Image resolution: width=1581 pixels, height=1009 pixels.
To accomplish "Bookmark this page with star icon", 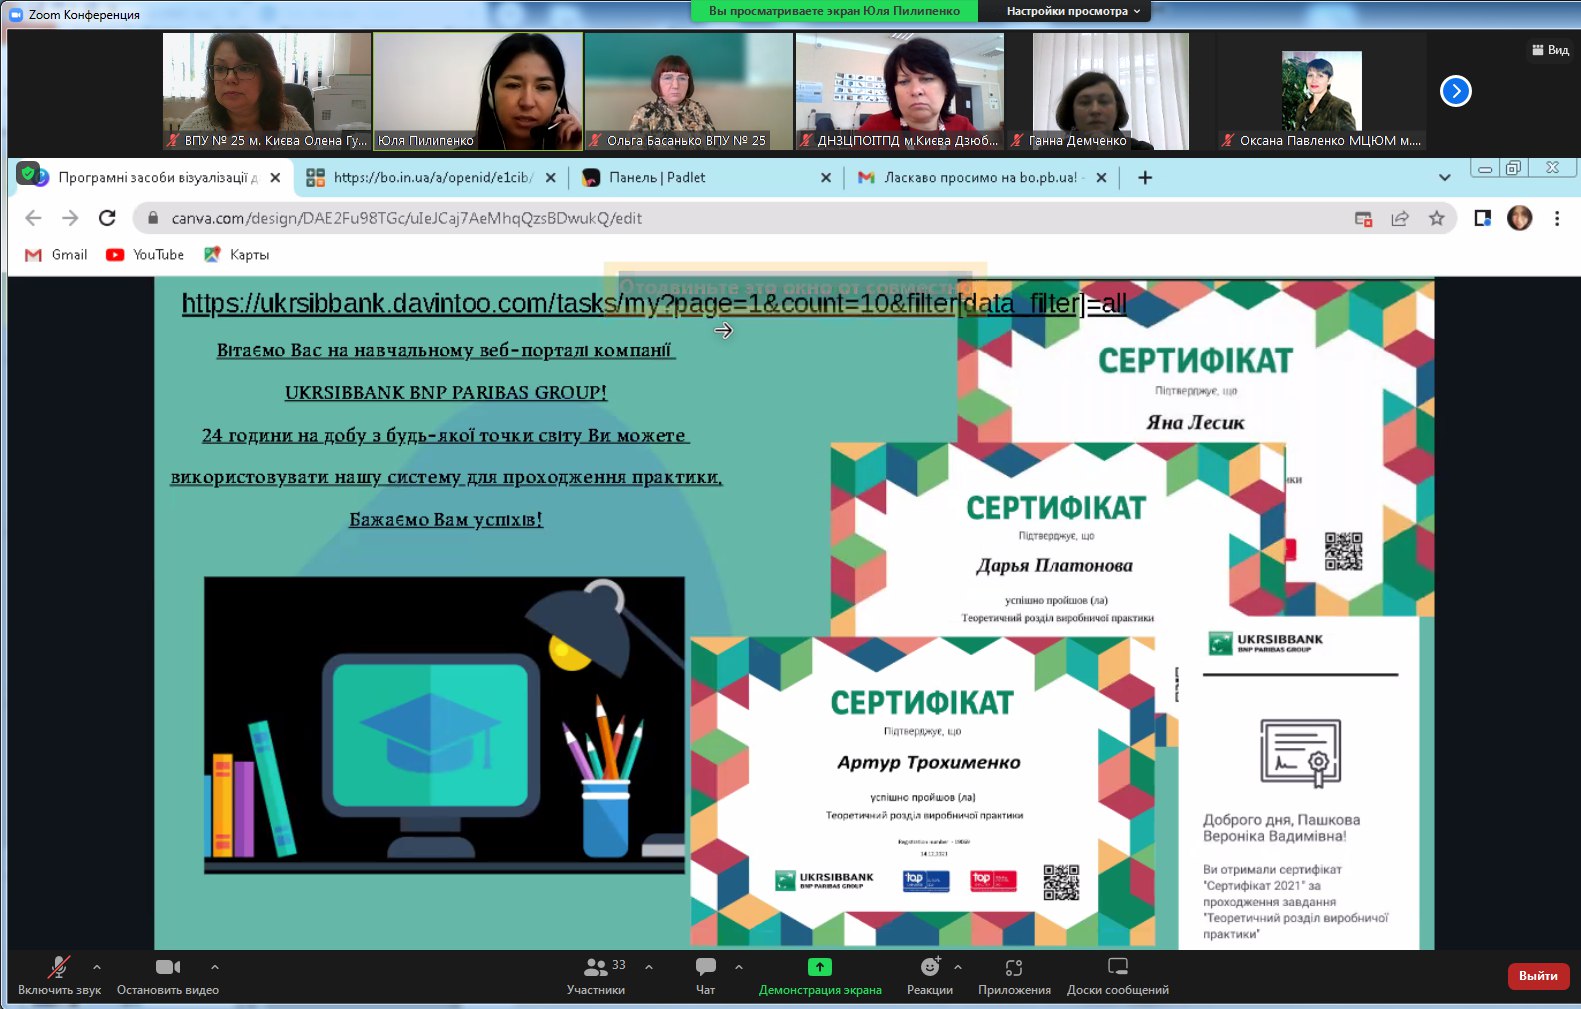I will pos(1437,218).
